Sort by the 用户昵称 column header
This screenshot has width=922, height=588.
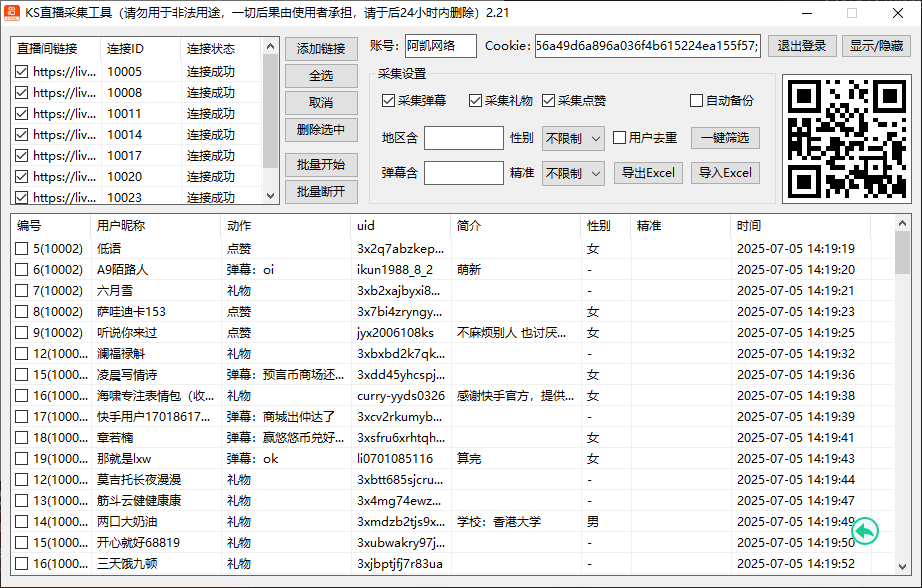[121, 226]
